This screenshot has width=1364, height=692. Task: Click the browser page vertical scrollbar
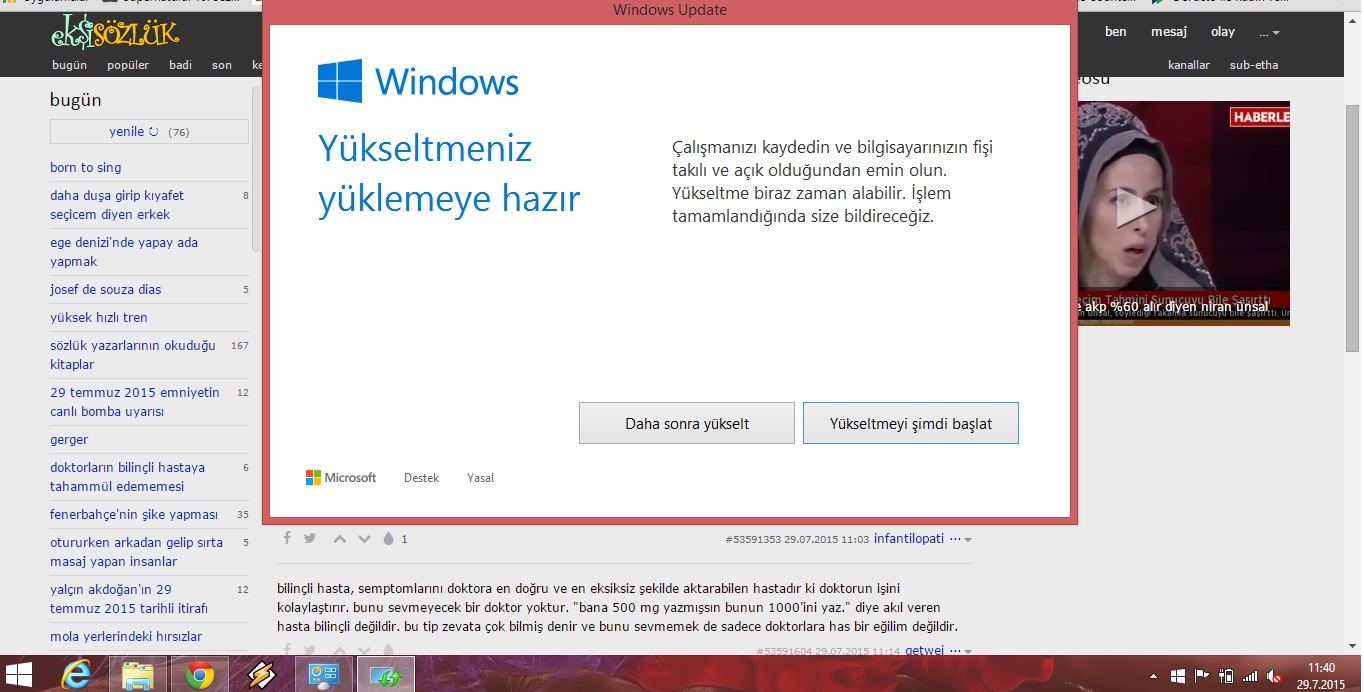tap(1352, 229)
